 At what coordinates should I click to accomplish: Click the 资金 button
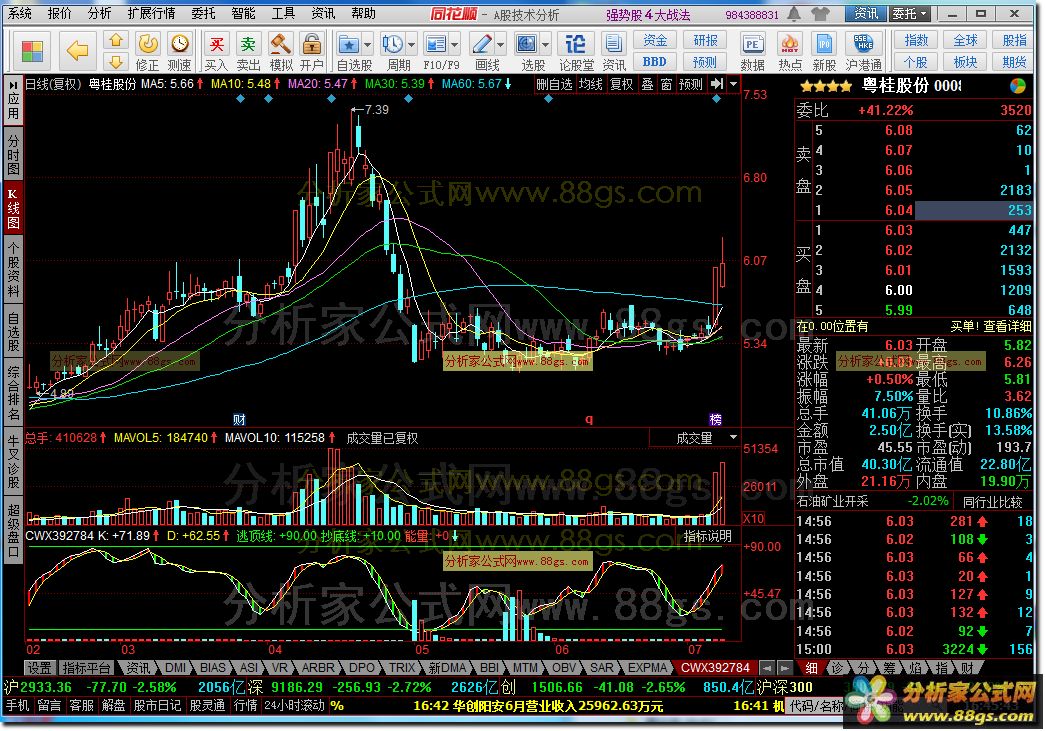tap(654, 41)
